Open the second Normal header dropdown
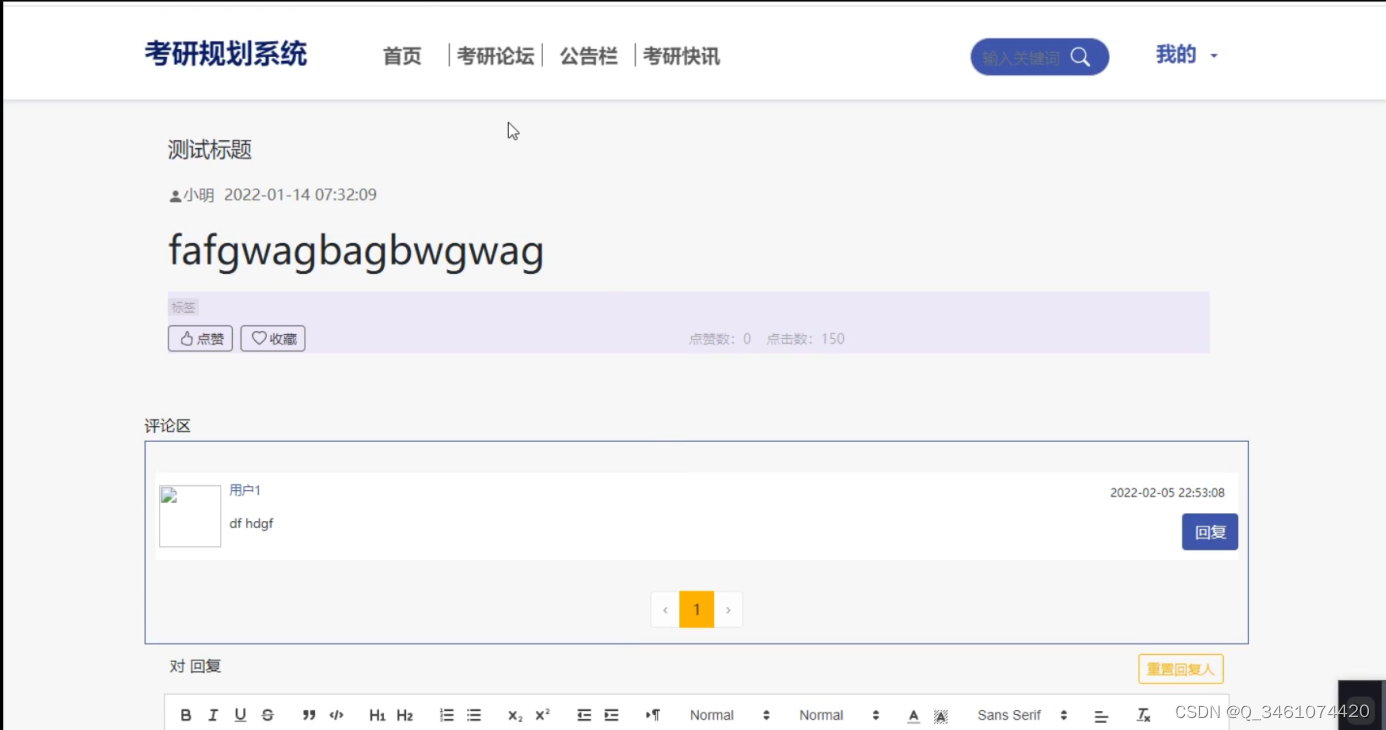The image size is (1386, 730). click(x=839, y=715)
